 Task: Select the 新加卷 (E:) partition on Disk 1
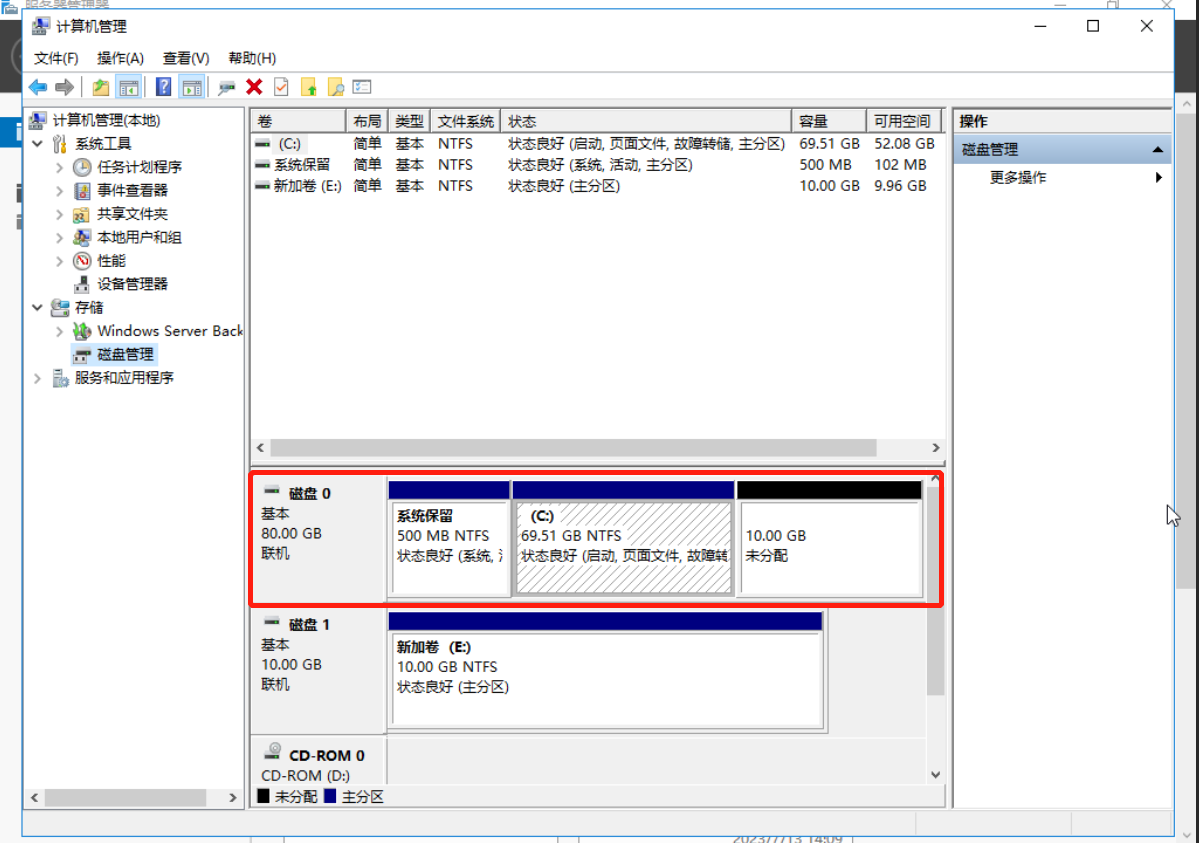[605, 667]
